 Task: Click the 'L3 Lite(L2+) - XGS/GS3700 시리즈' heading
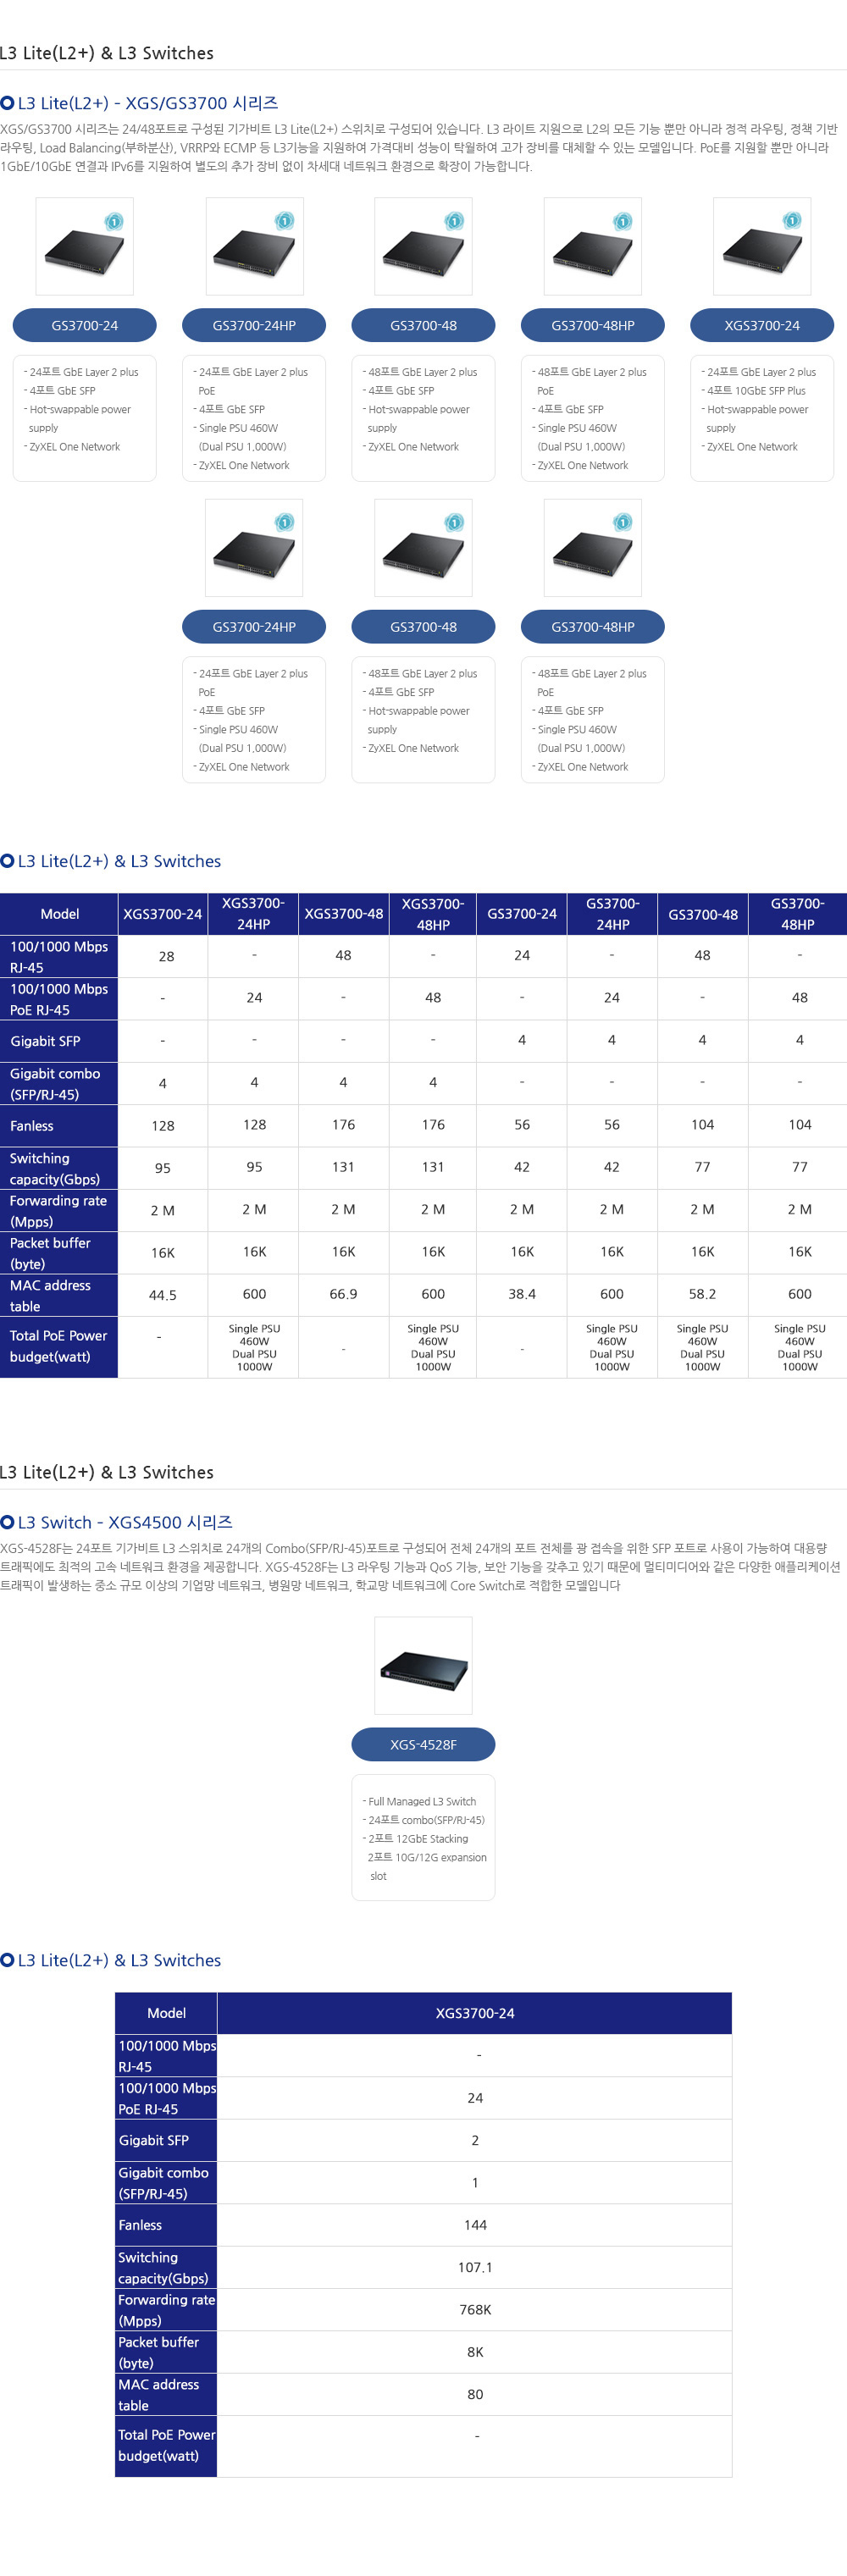[148, 103]
